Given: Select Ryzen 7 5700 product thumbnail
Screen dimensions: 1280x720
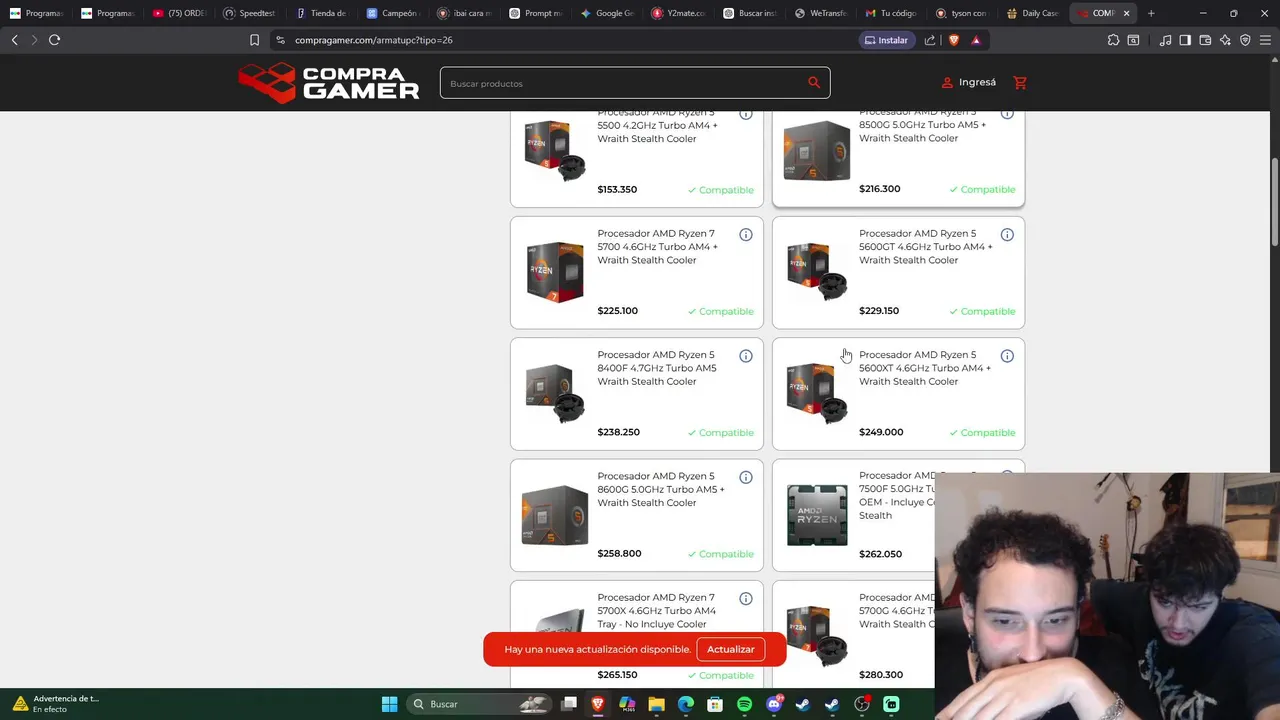Looking at the screenshot, I should click(x=555, y=271).
